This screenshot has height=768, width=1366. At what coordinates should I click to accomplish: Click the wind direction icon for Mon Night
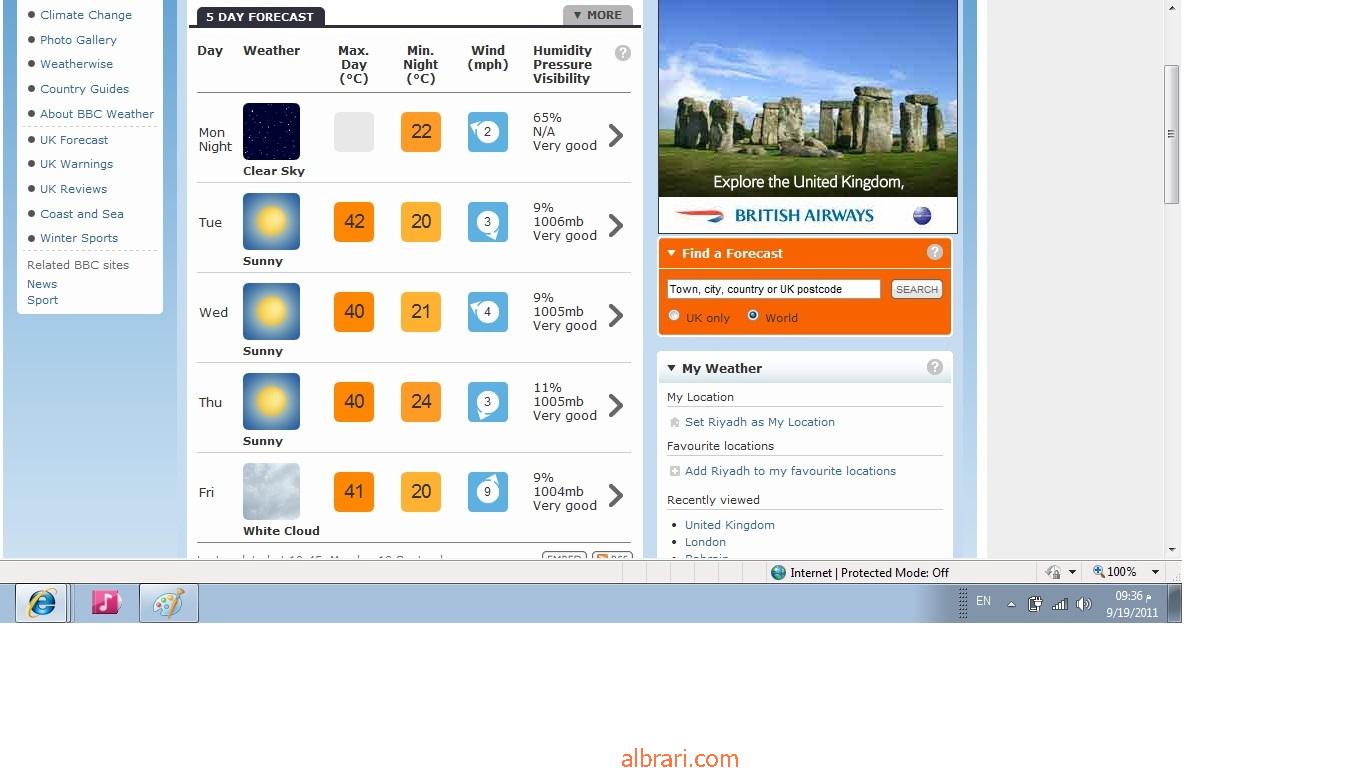pyautogui.click(x=488, y=132)
